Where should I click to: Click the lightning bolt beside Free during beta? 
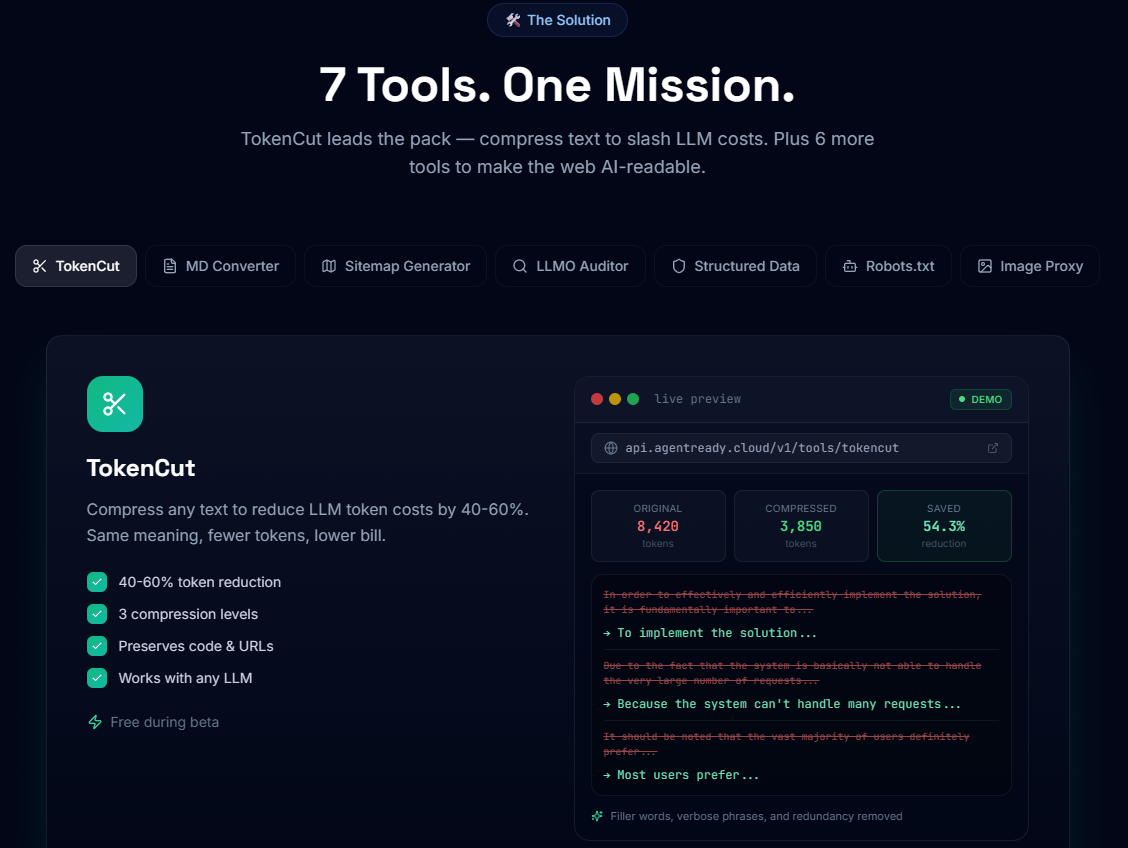pyautogui.click(x=95, y=722)
